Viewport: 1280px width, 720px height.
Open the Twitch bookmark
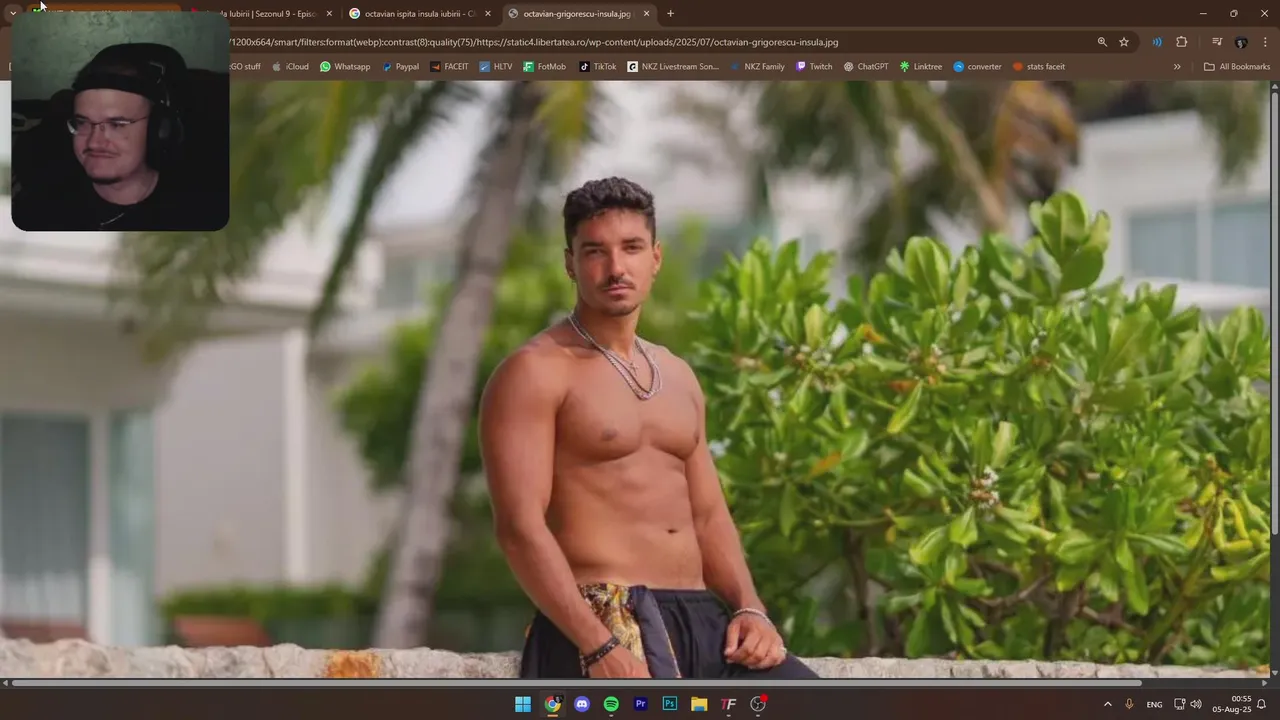(x=814, y=67)
